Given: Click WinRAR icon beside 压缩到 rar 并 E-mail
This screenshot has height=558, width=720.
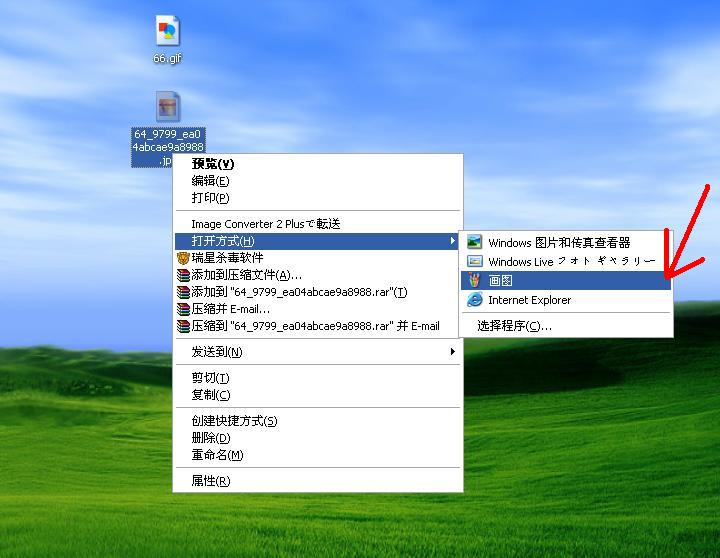Looking at the screenshot, I should tap(183, 326).
